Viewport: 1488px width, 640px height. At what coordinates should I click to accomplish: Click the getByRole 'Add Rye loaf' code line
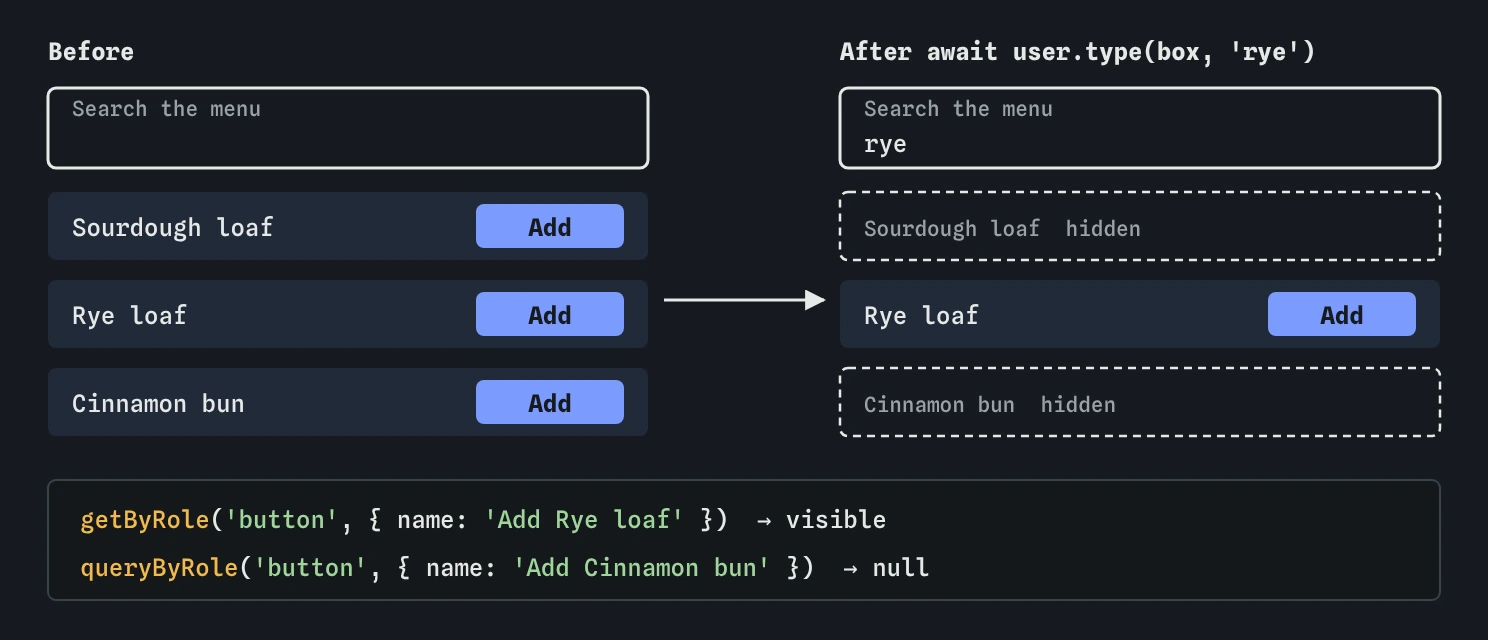[483, 520]
